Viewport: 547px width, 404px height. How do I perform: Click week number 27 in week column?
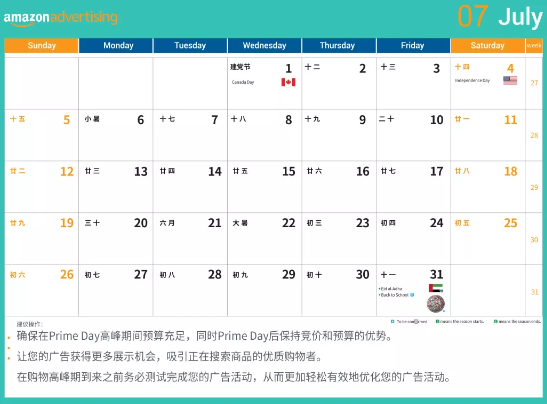534,83
